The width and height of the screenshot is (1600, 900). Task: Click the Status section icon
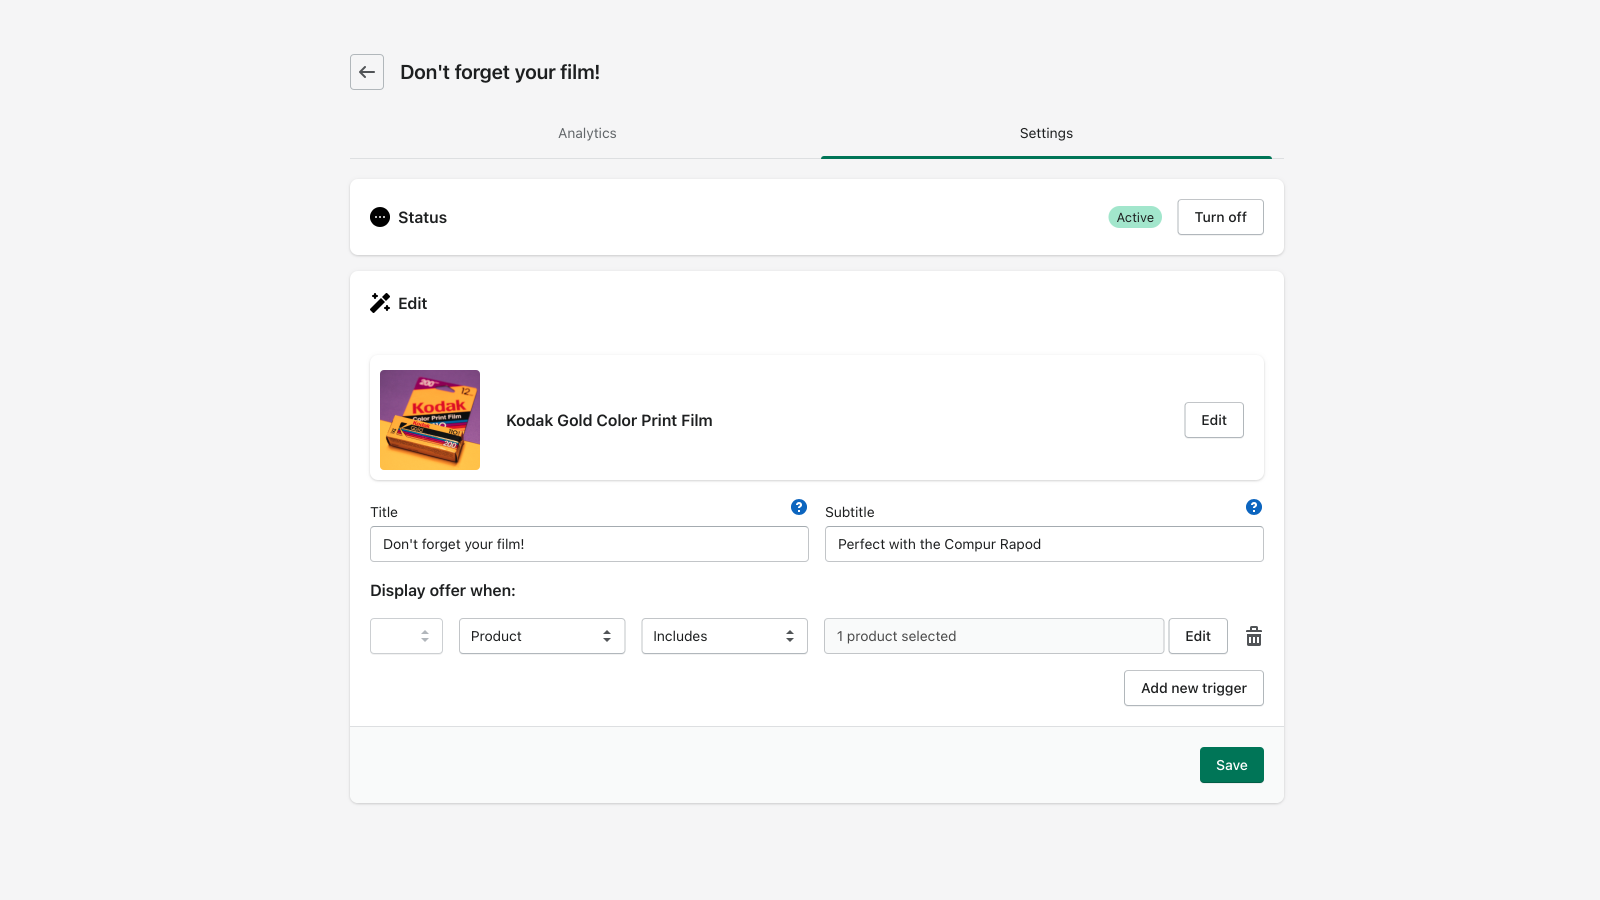(379, 217)
